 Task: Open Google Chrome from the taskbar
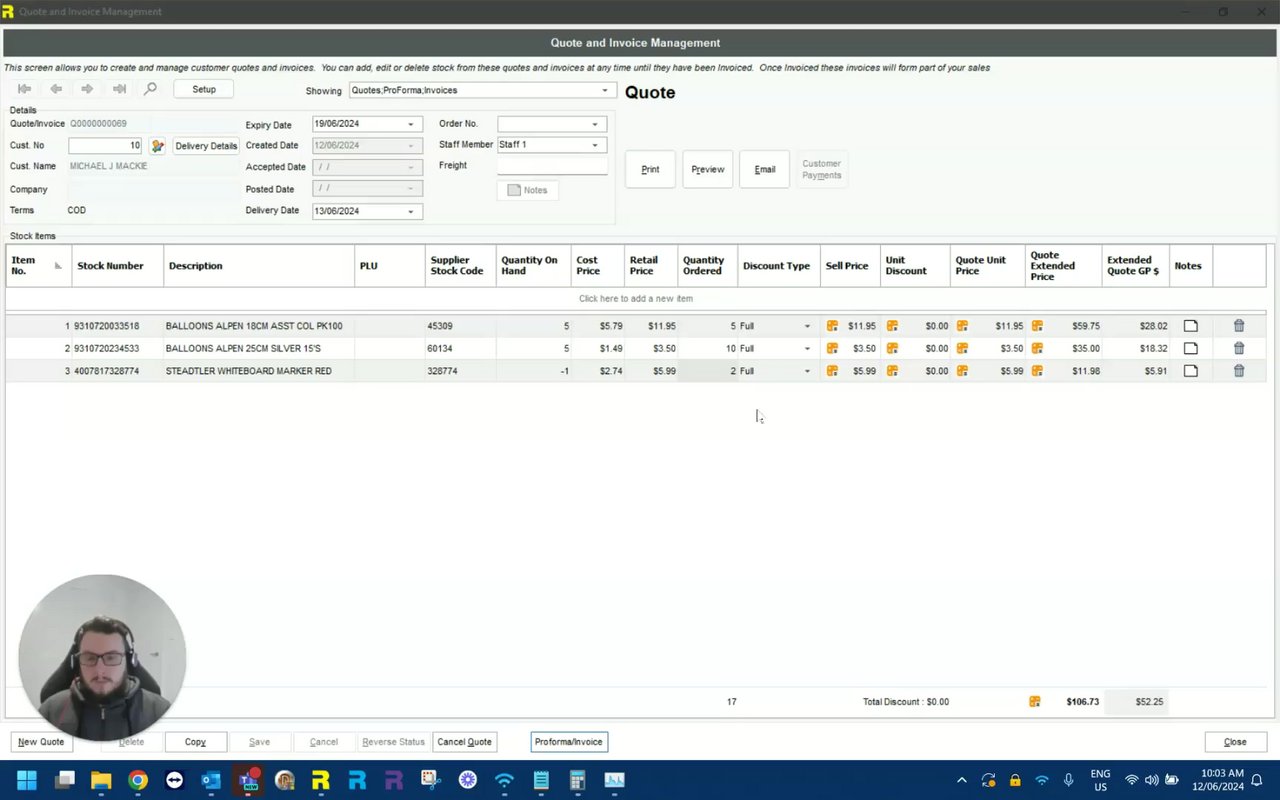[138, 780]
